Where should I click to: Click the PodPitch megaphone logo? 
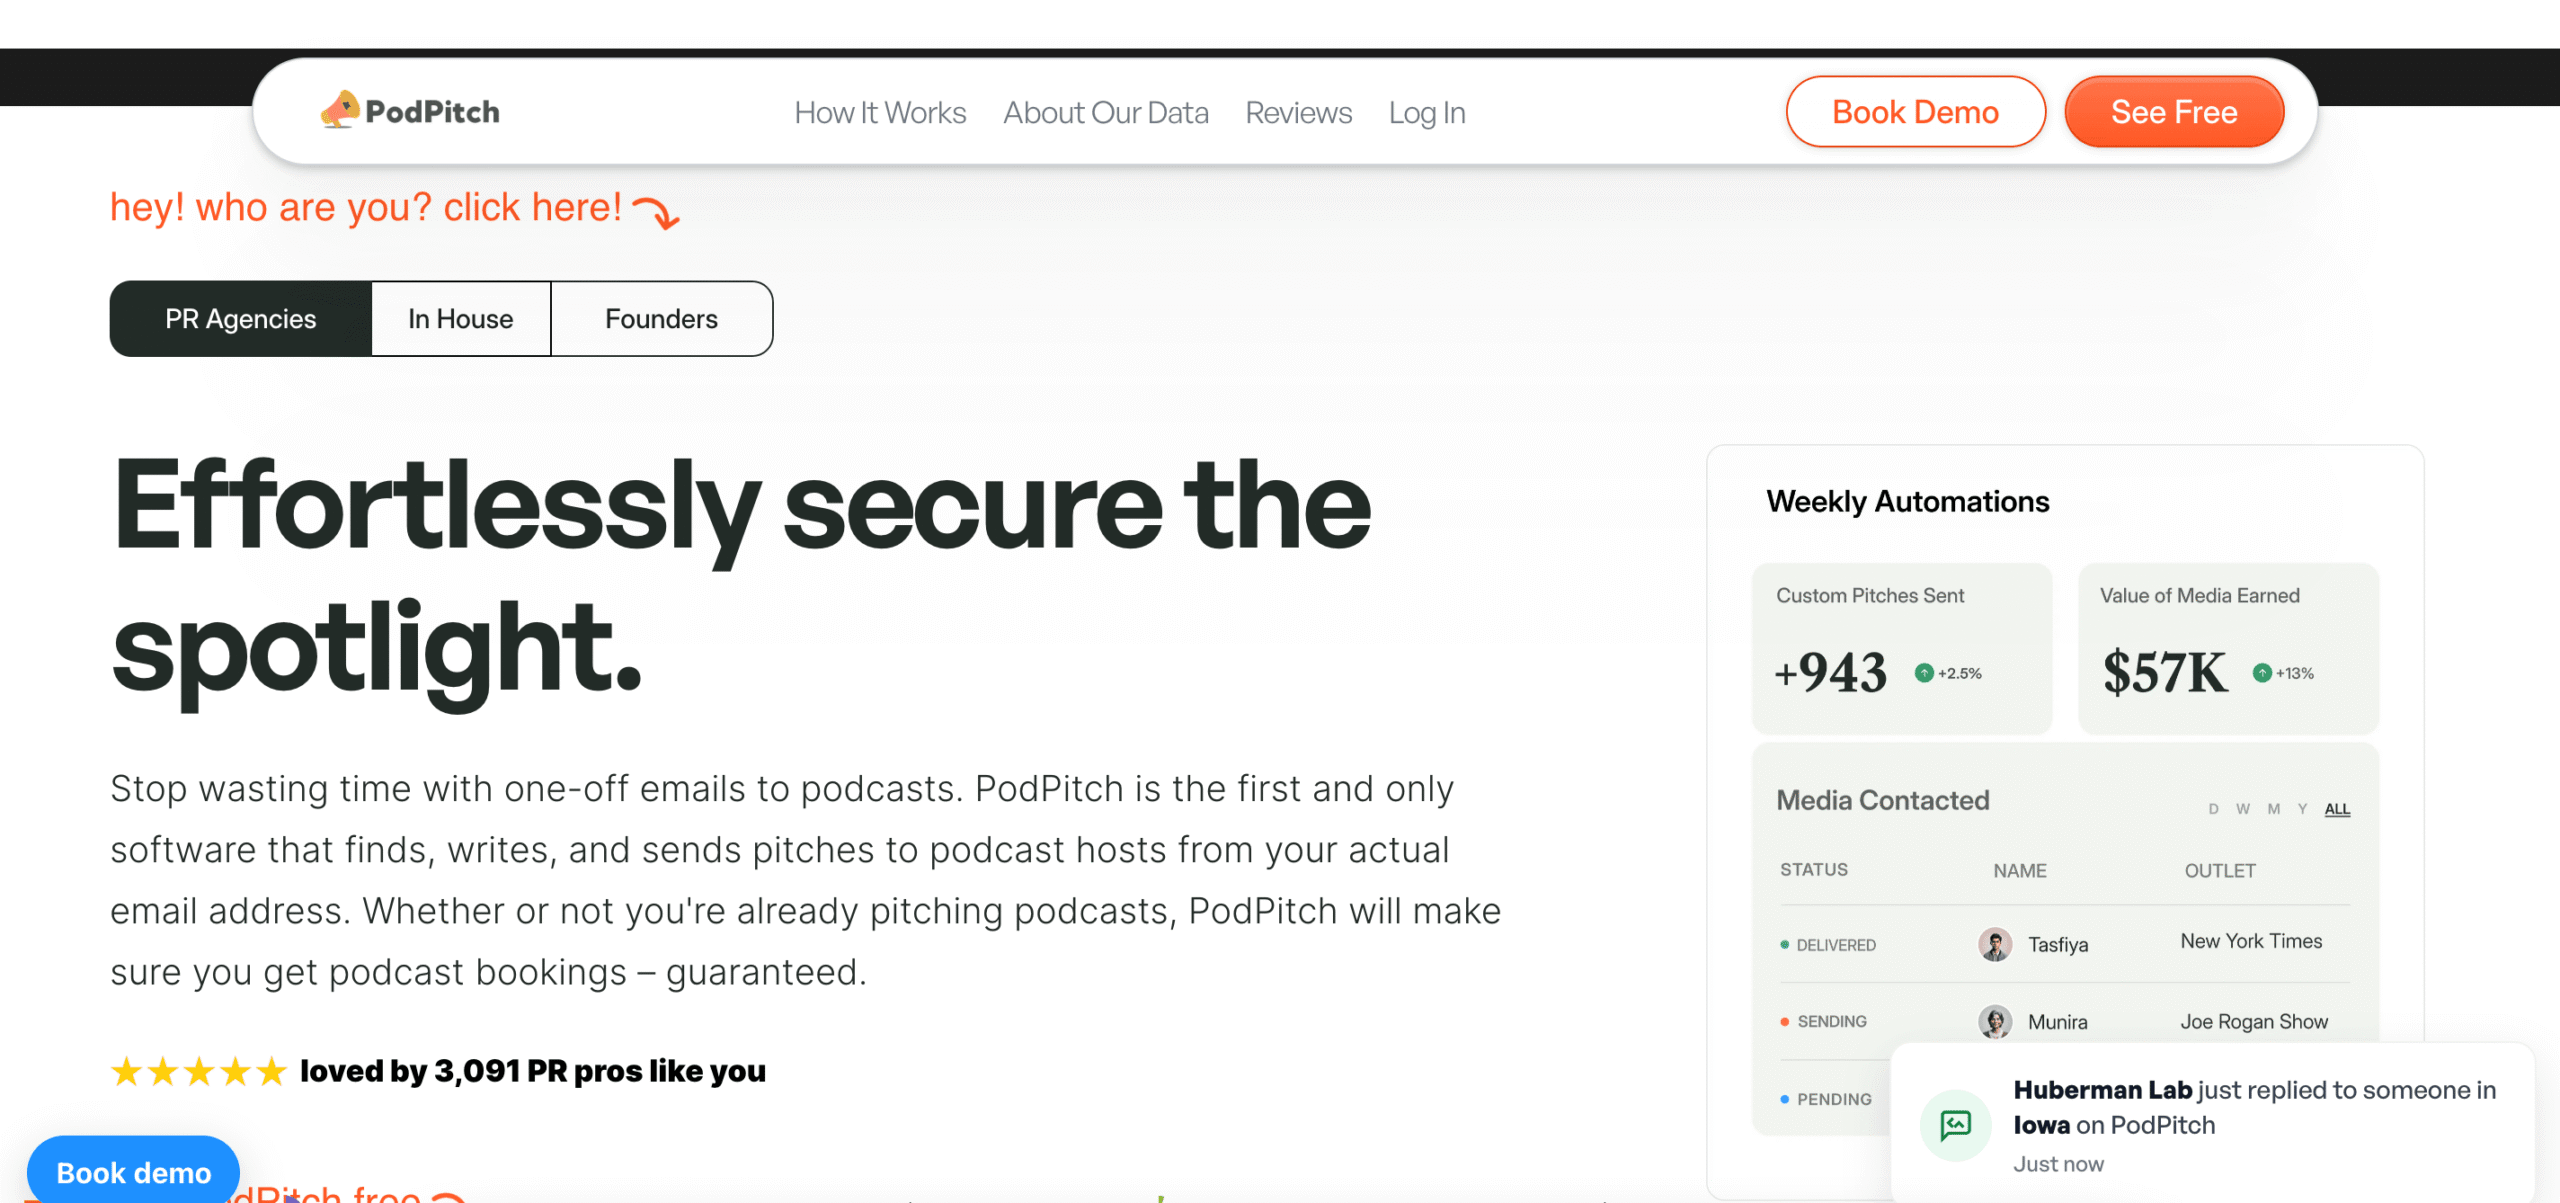[x=341, y=110]
